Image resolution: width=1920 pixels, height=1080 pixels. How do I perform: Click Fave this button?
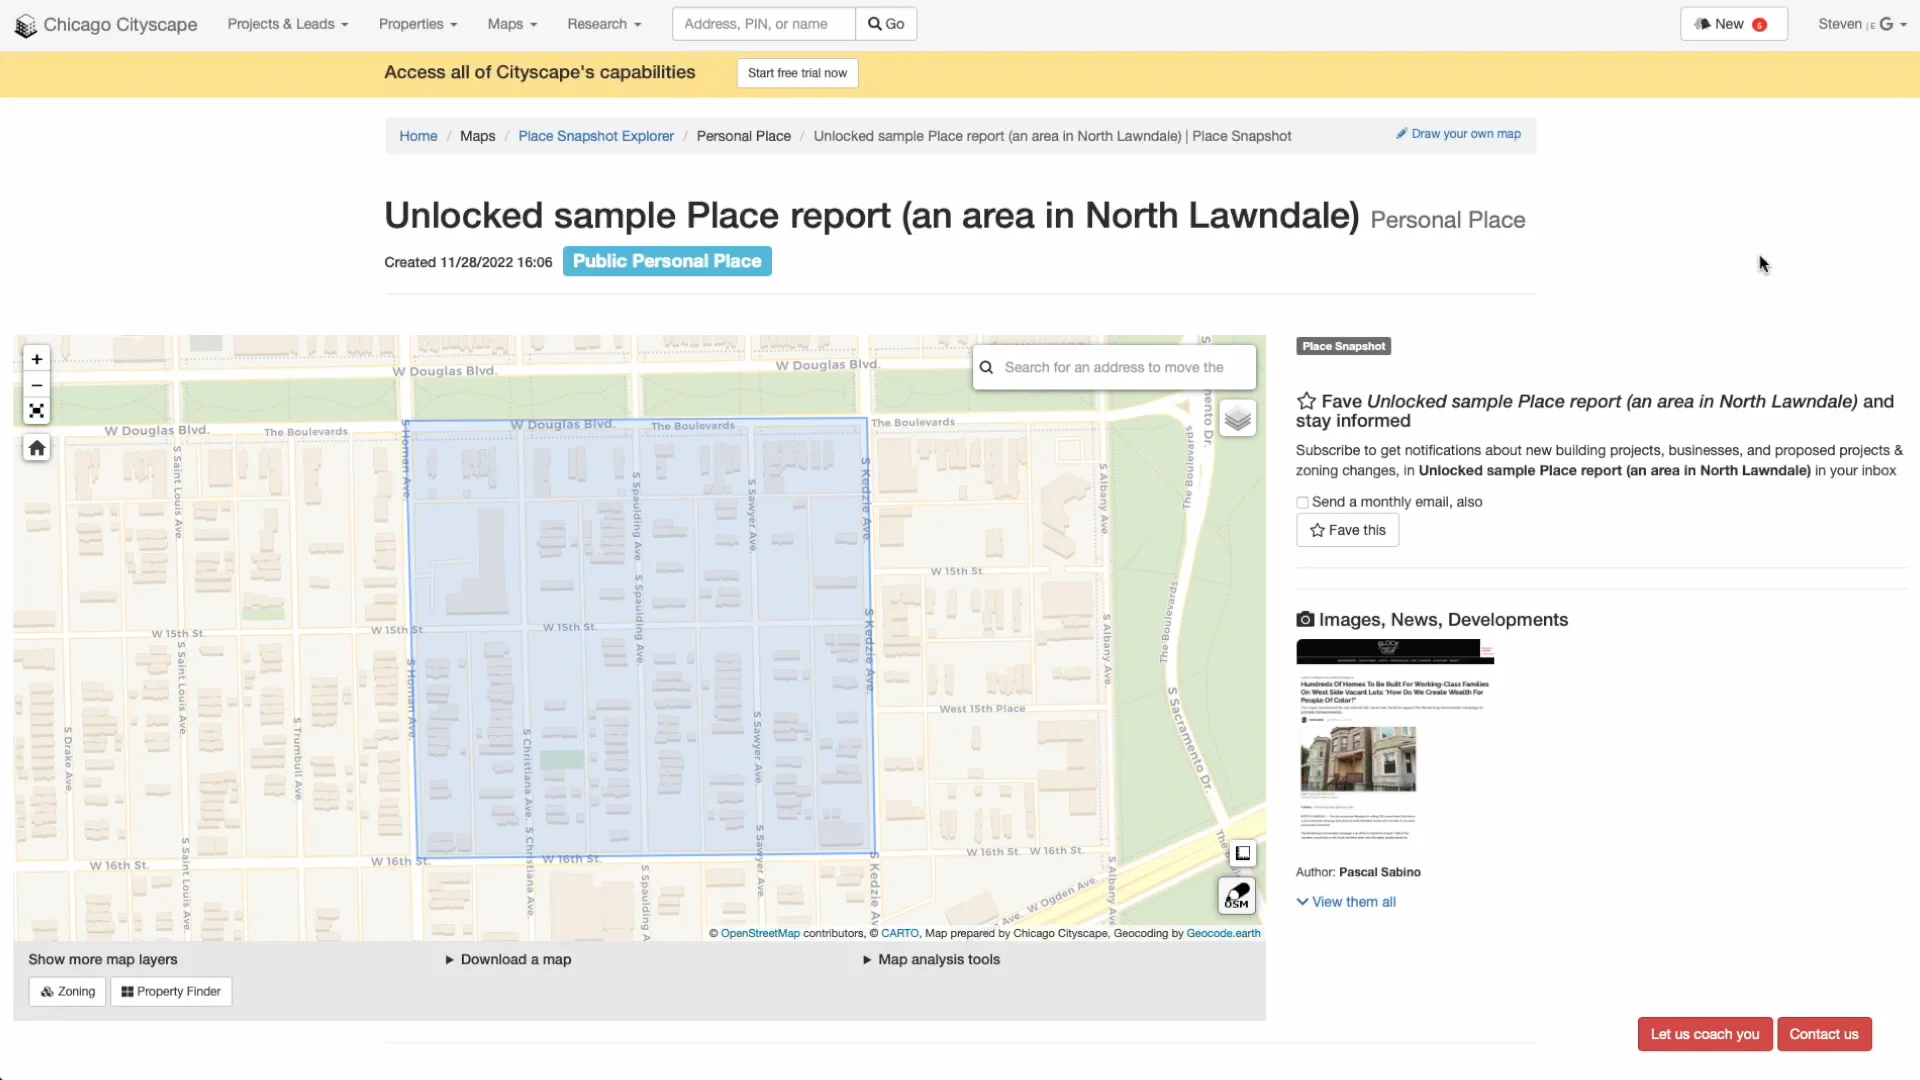[x=1347, y=529]
